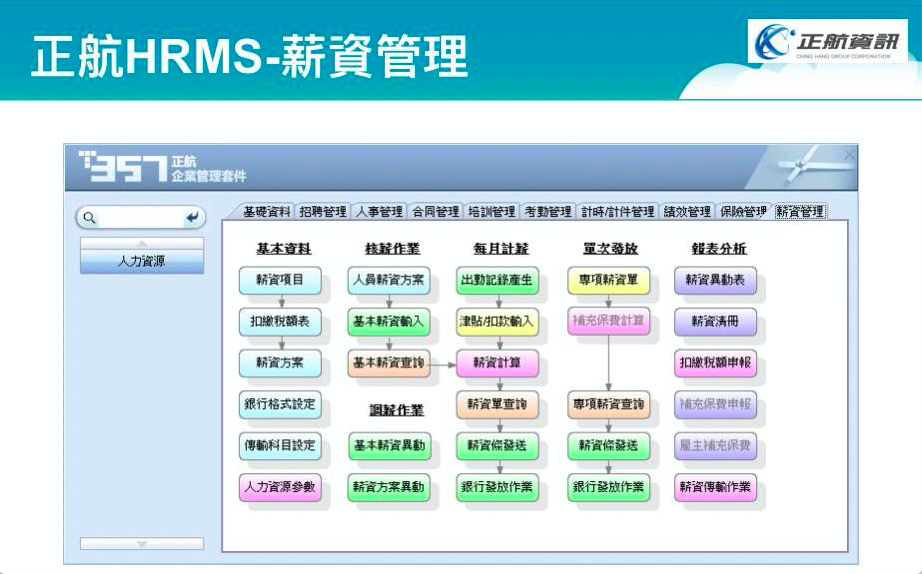This screenshot has height=574, width=922.
Task: Click the 基本資料 section heading
Action: pos(283,249)
